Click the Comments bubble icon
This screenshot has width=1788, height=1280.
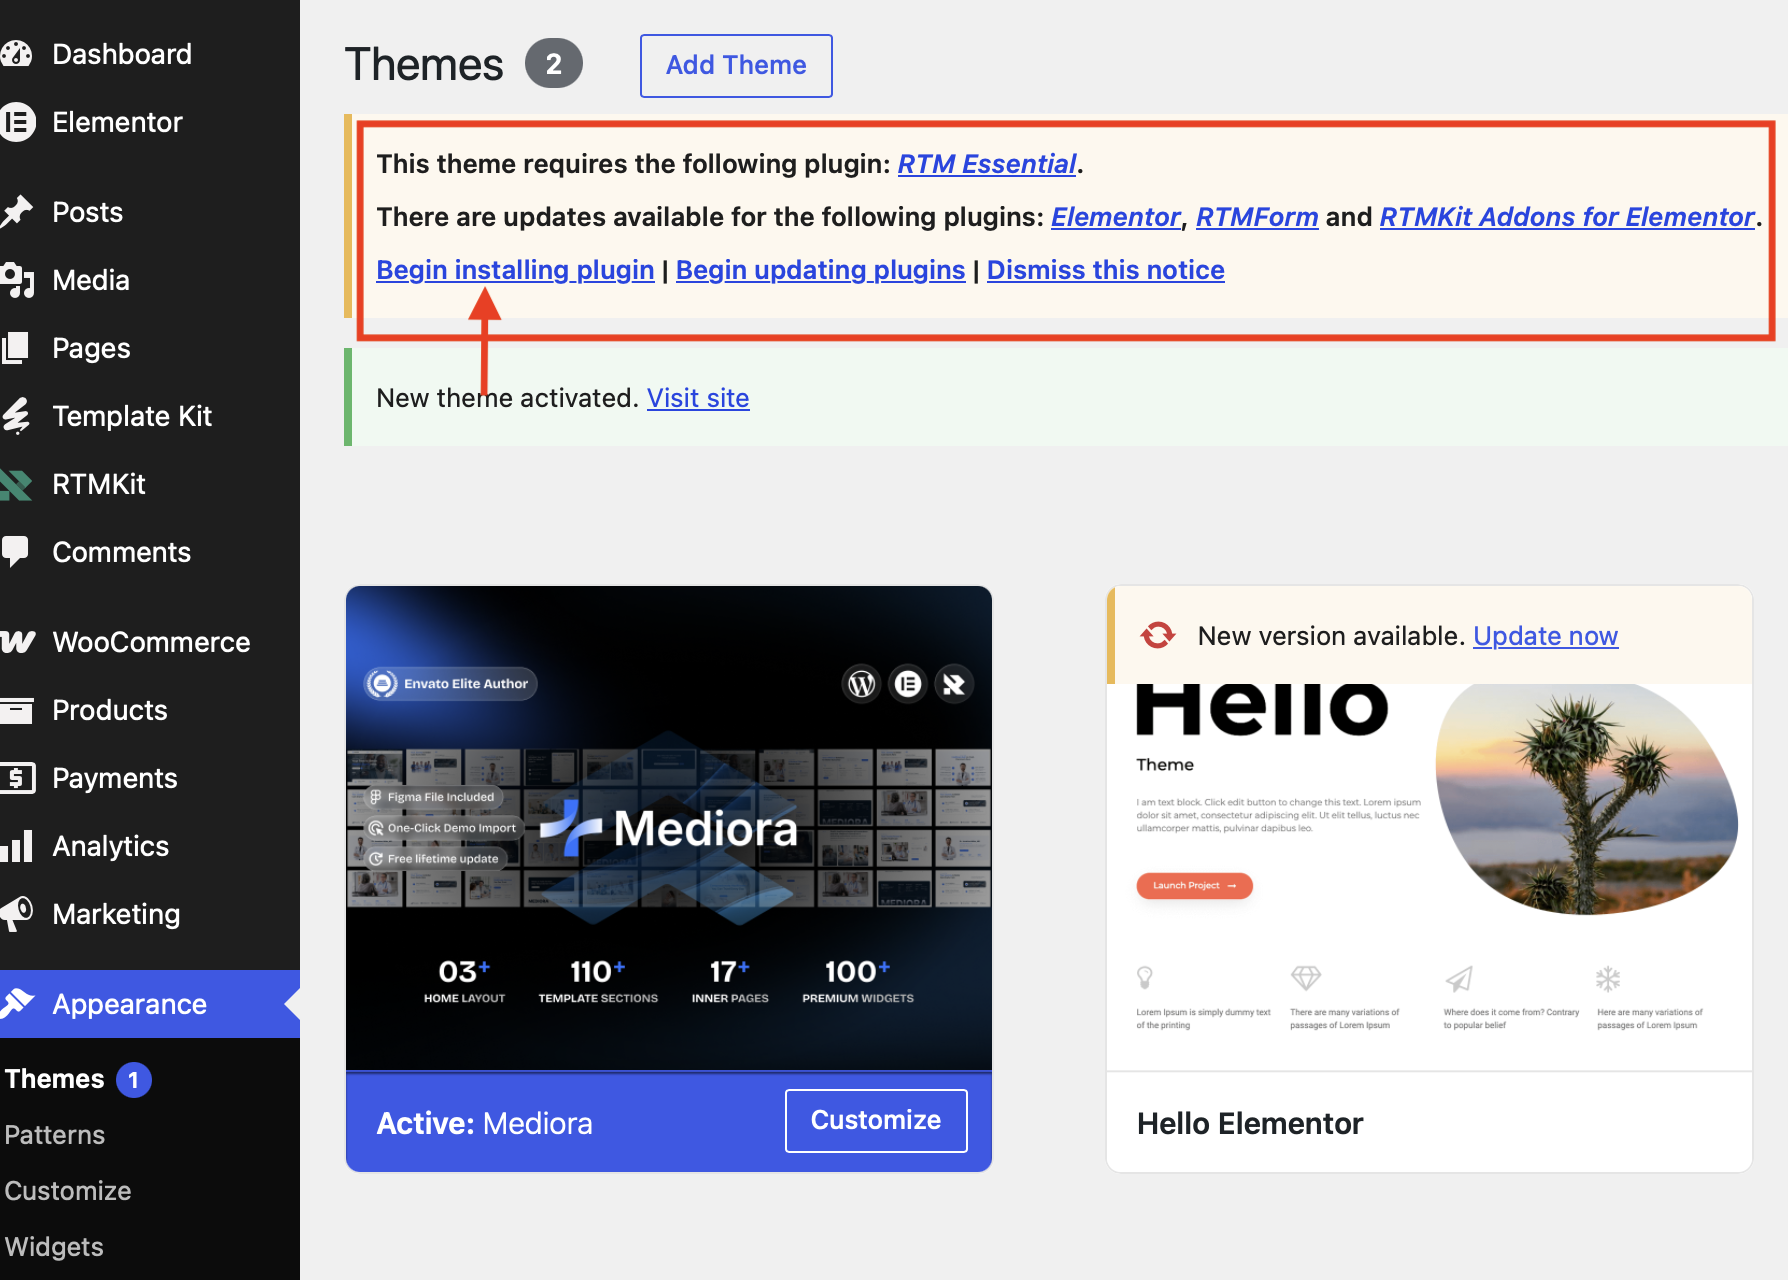(x=14, y=552)
